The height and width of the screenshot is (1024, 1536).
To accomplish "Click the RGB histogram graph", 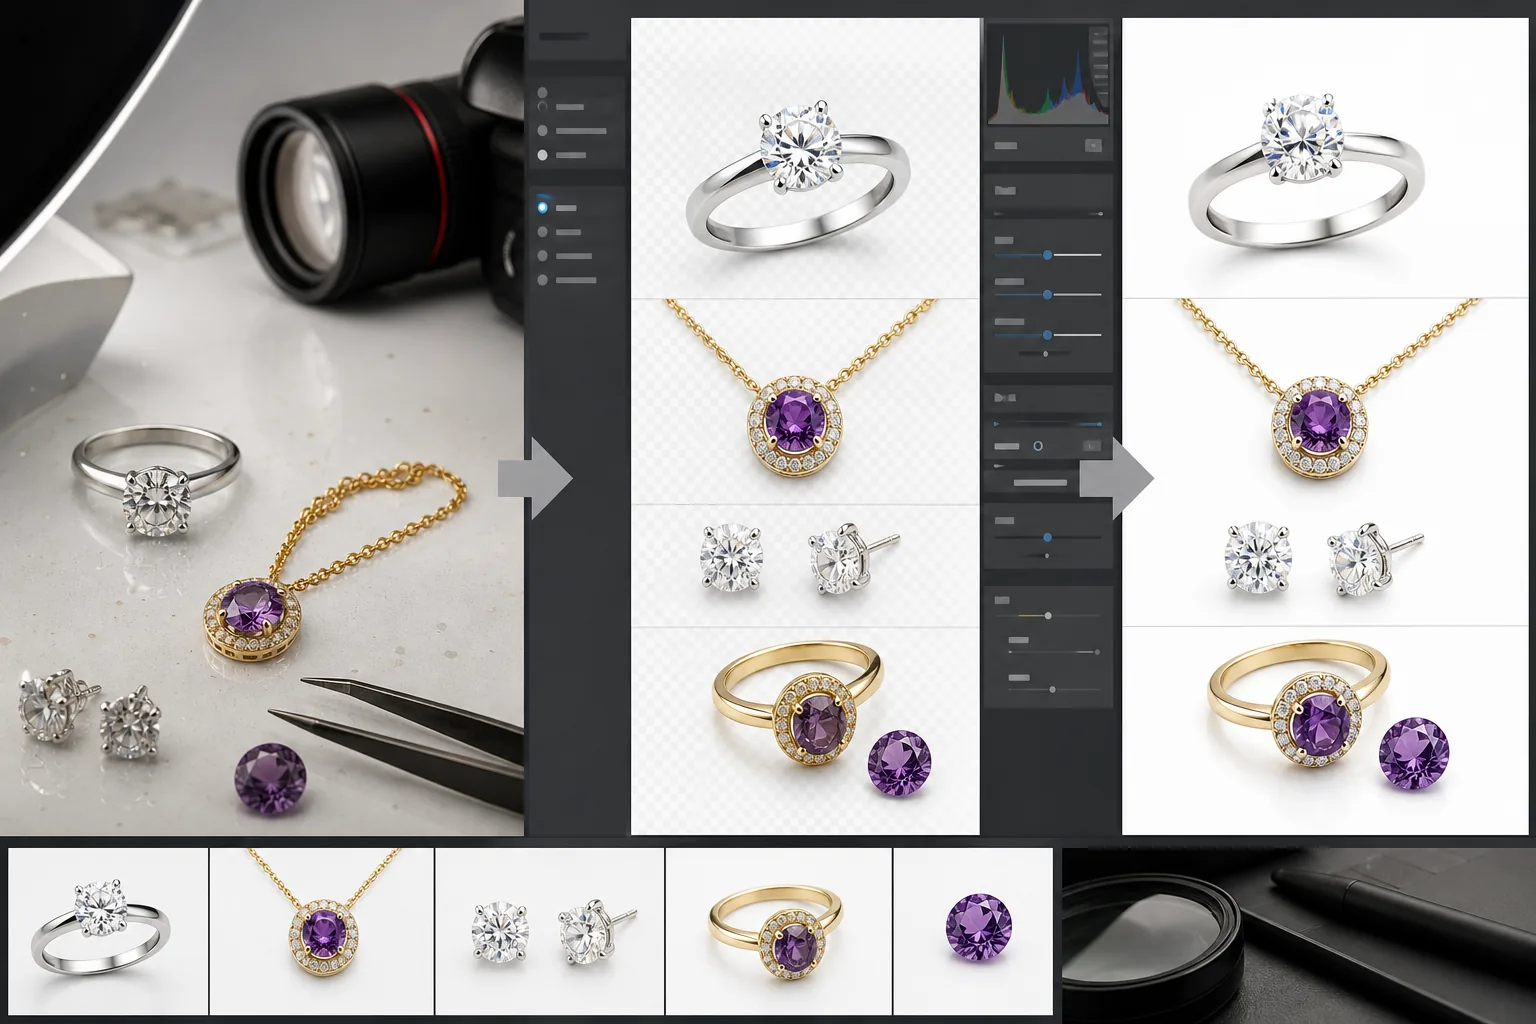I will pos(1048,75).
